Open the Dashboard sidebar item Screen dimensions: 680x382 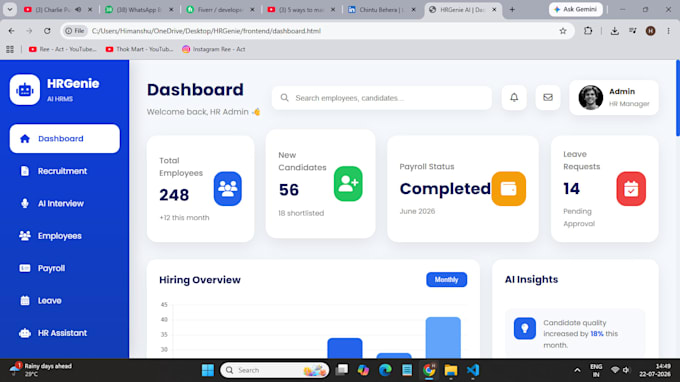(65, 139)
